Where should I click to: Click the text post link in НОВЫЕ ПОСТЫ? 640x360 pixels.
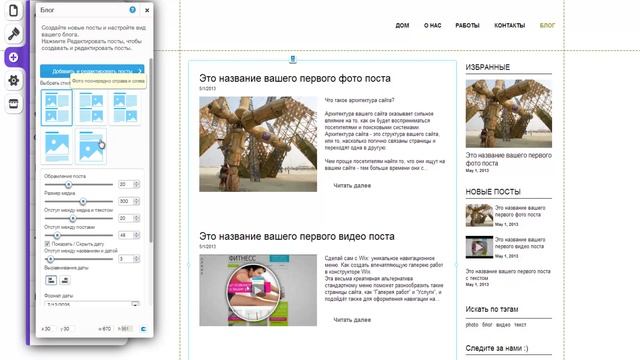coord(508,274)
